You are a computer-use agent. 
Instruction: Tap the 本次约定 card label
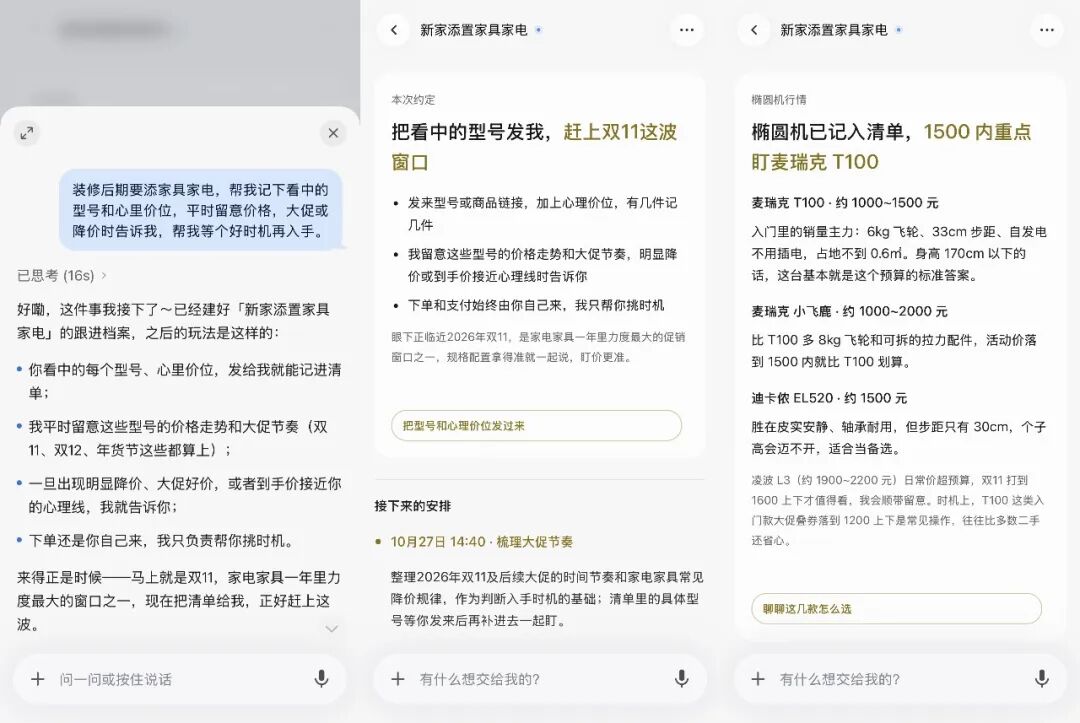[413, 100]
